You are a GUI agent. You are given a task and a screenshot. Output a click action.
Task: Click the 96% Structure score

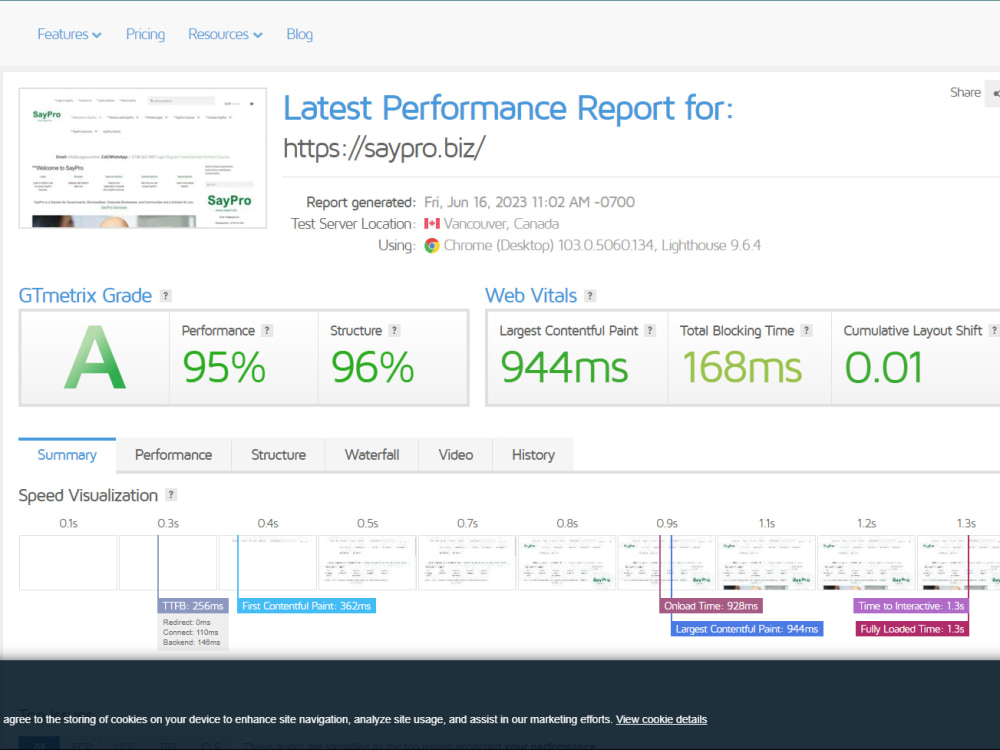372,368
